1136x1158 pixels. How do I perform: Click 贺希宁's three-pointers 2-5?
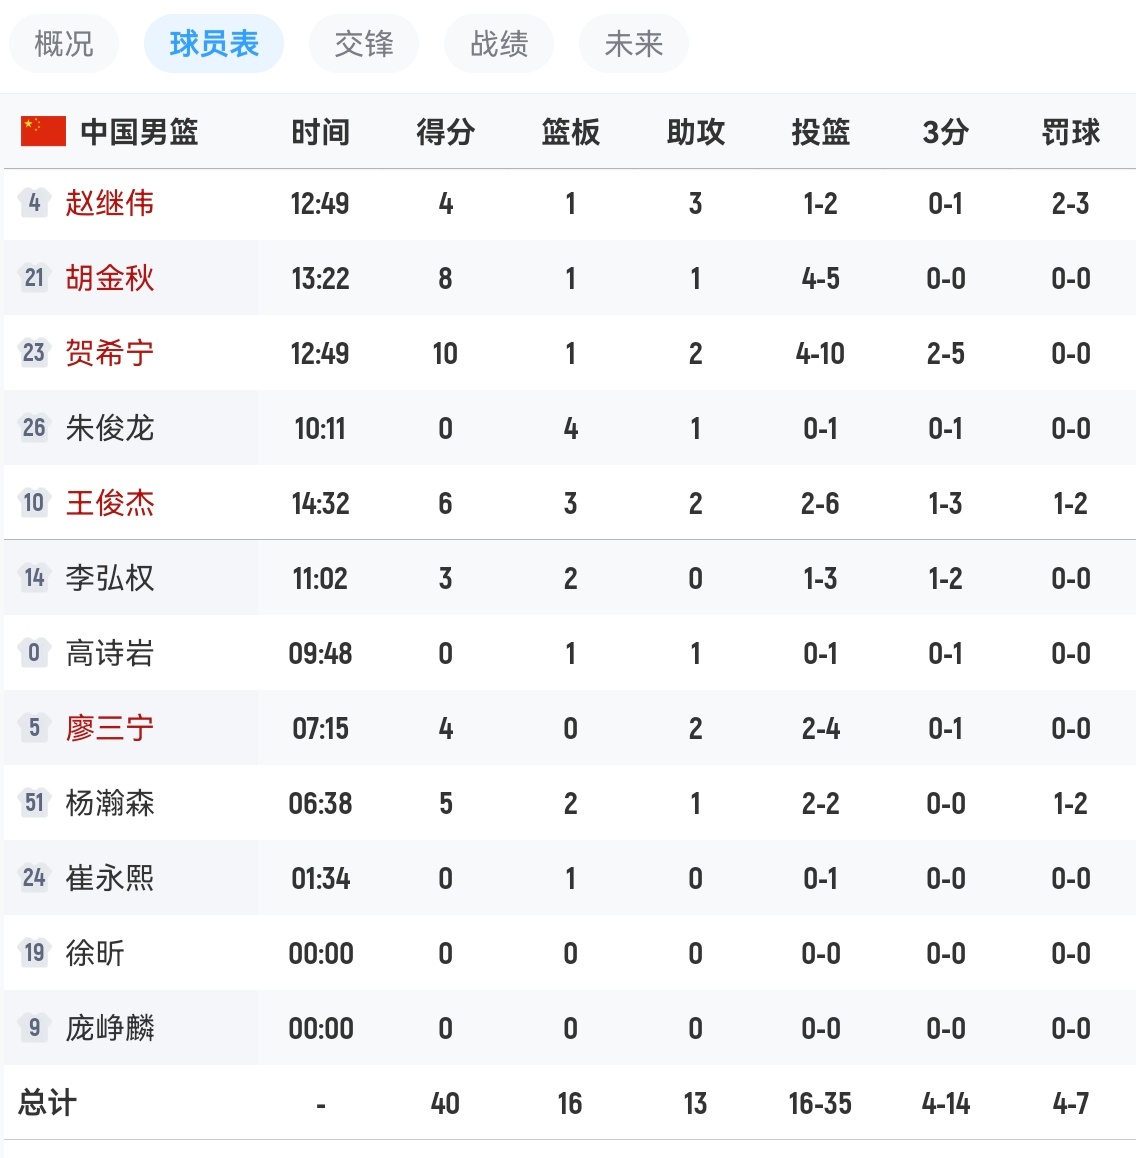(x=945, y=354)
